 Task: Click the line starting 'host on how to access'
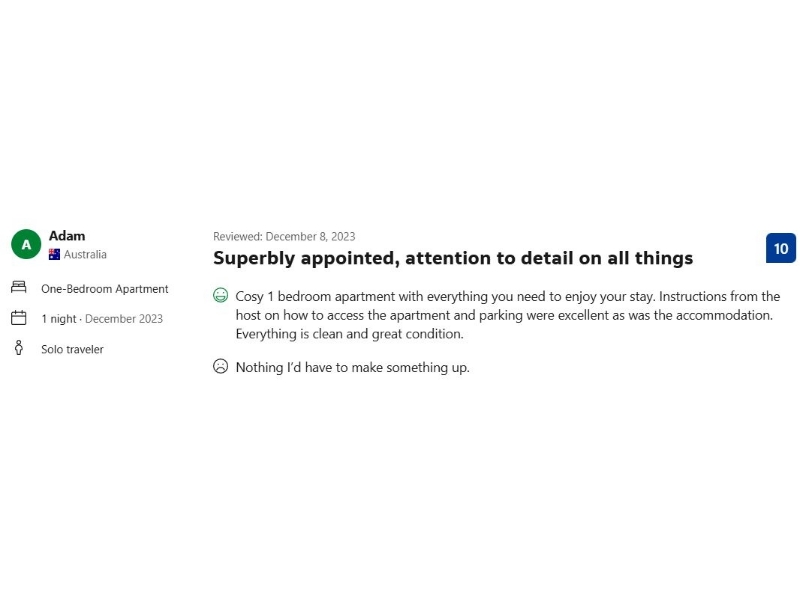[504, 315]
